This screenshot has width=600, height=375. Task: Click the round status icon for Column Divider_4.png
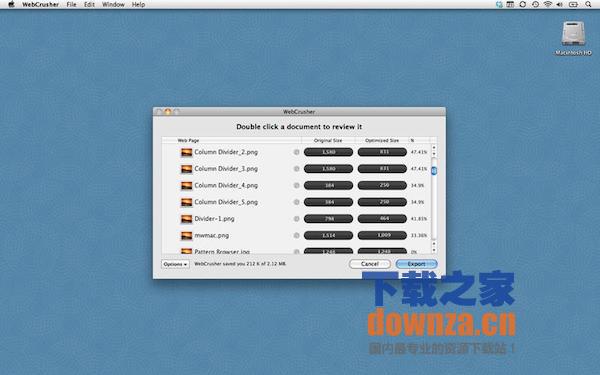(296, 186)
